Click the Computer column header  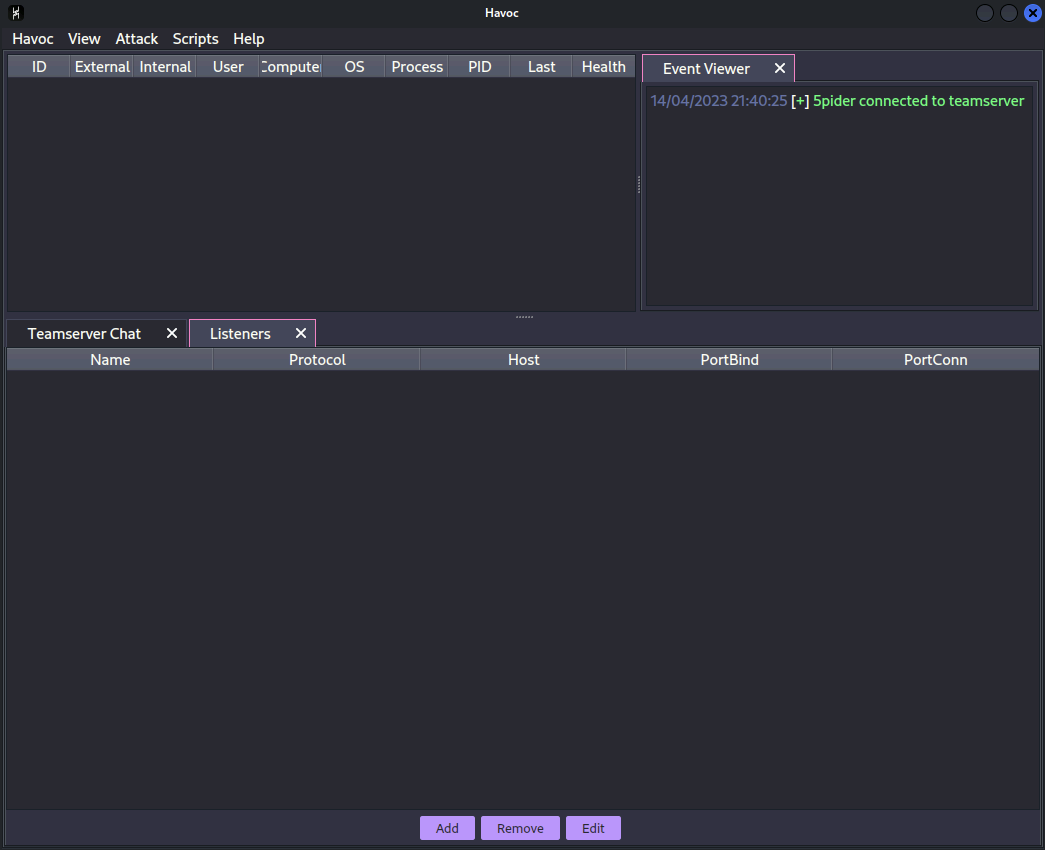[x=291, y=67]
